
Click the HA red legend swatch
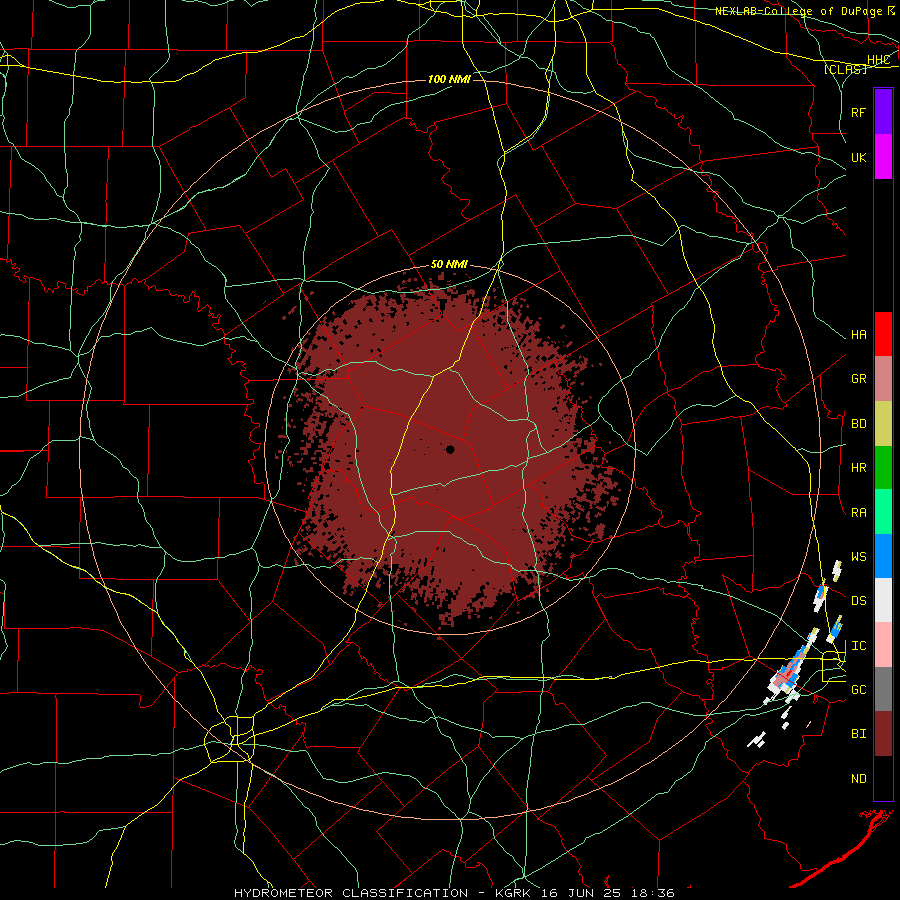tap(883, 334)
